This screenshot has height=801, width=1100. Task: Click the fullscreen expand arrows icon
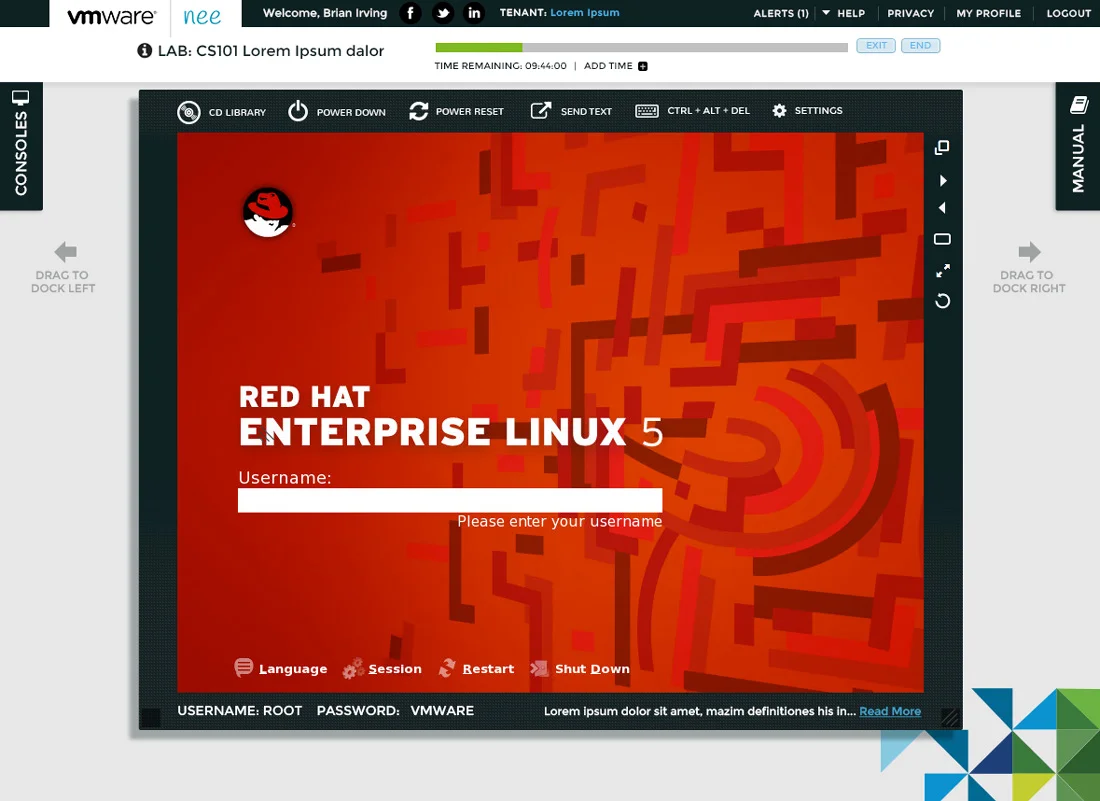coord(943,270)
